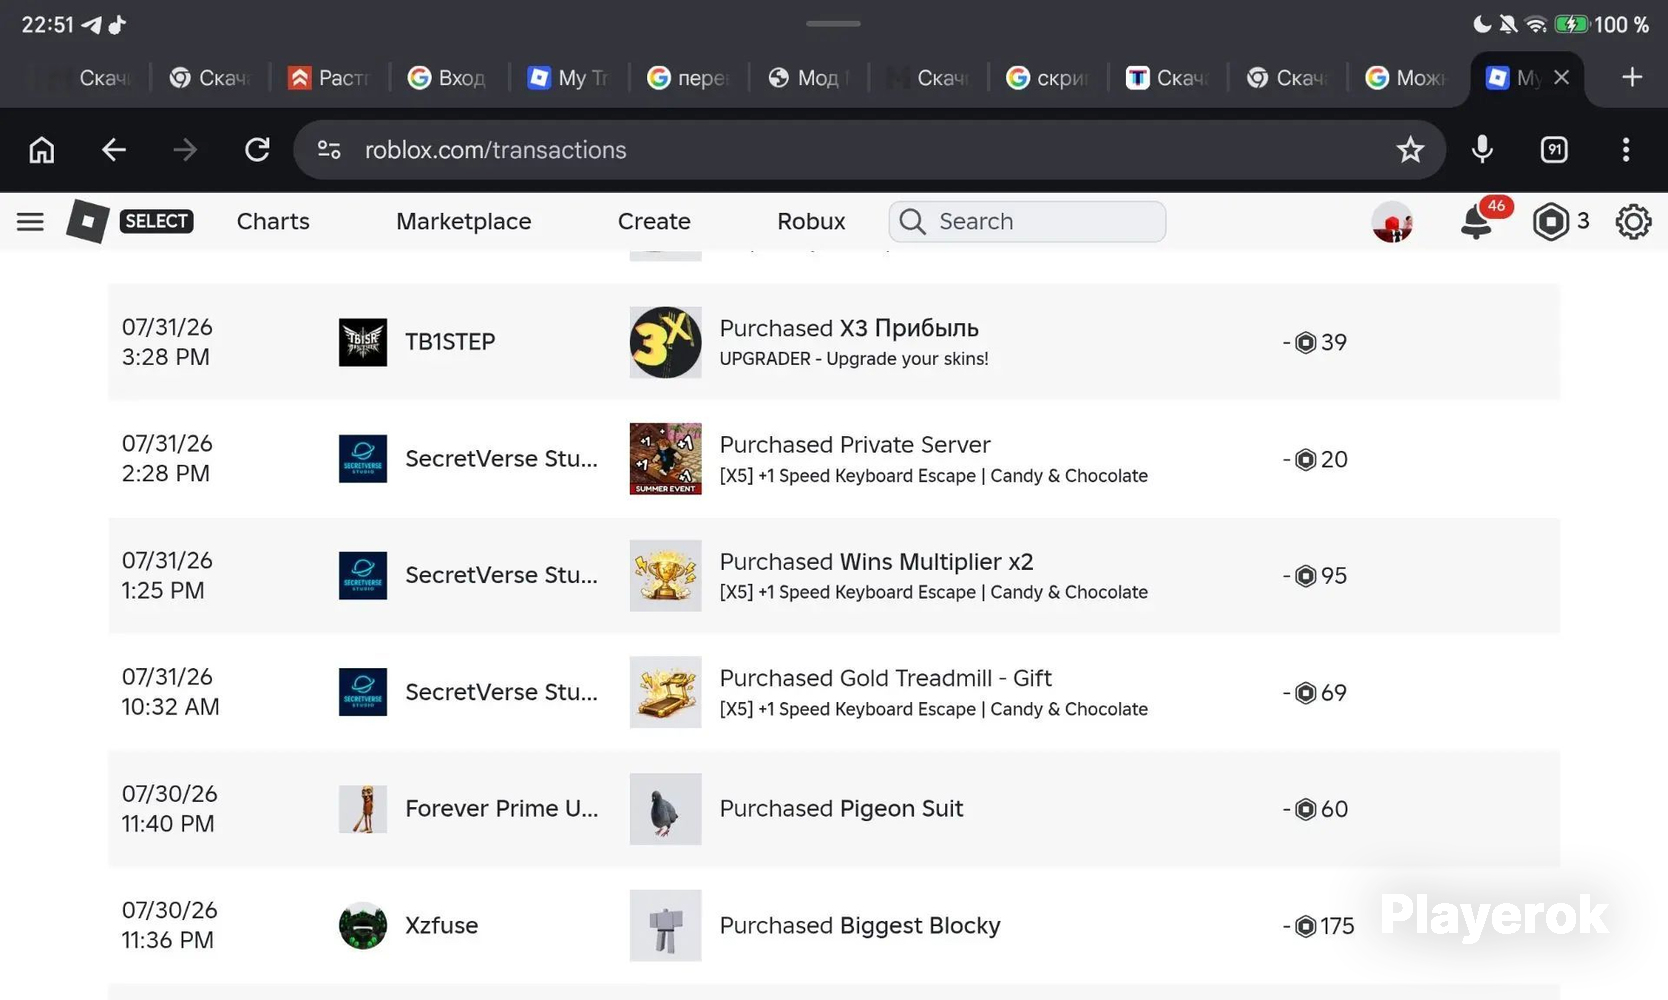Screen dimensions: 1668x1000
Task: Switch to the Можн browser tab
Action: [1406, 77]
